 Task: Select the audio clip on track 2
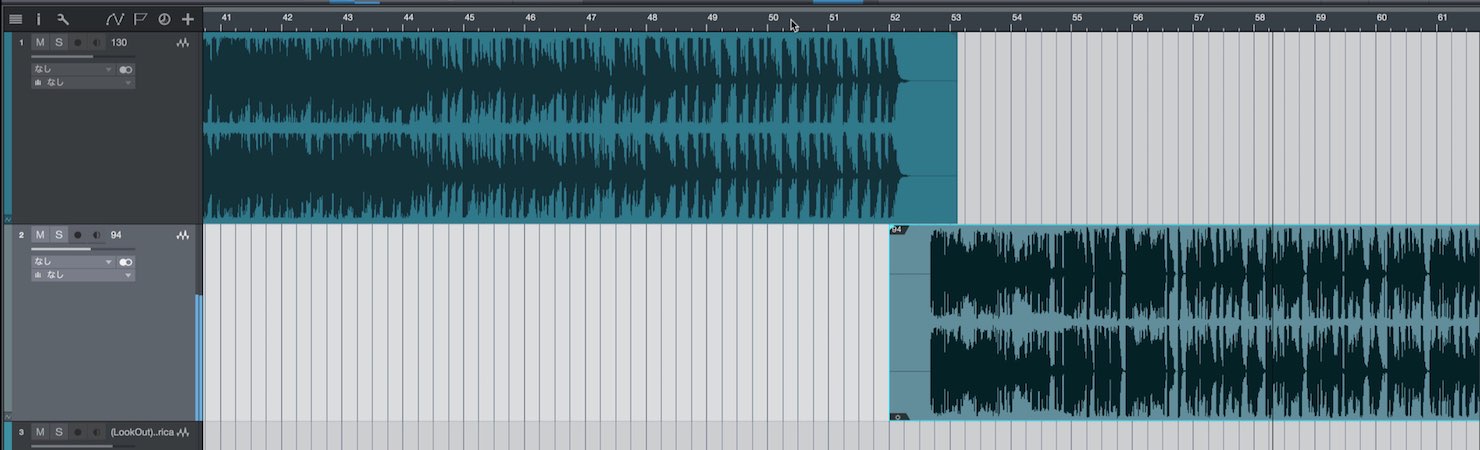[x=1184, y=322]
